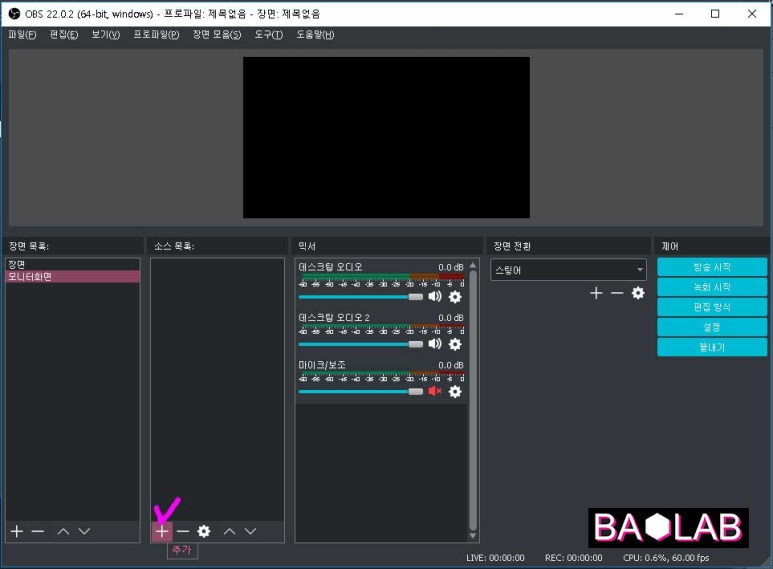Remove scene transition with minus

pyautogui.click(x=617, y=293)
